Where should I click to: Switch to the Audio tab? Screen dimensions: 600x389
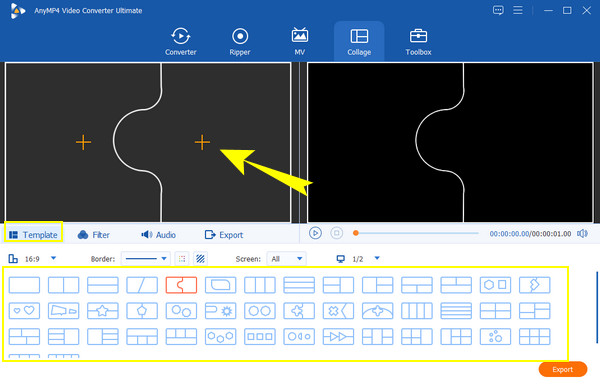tap(158, 234)
